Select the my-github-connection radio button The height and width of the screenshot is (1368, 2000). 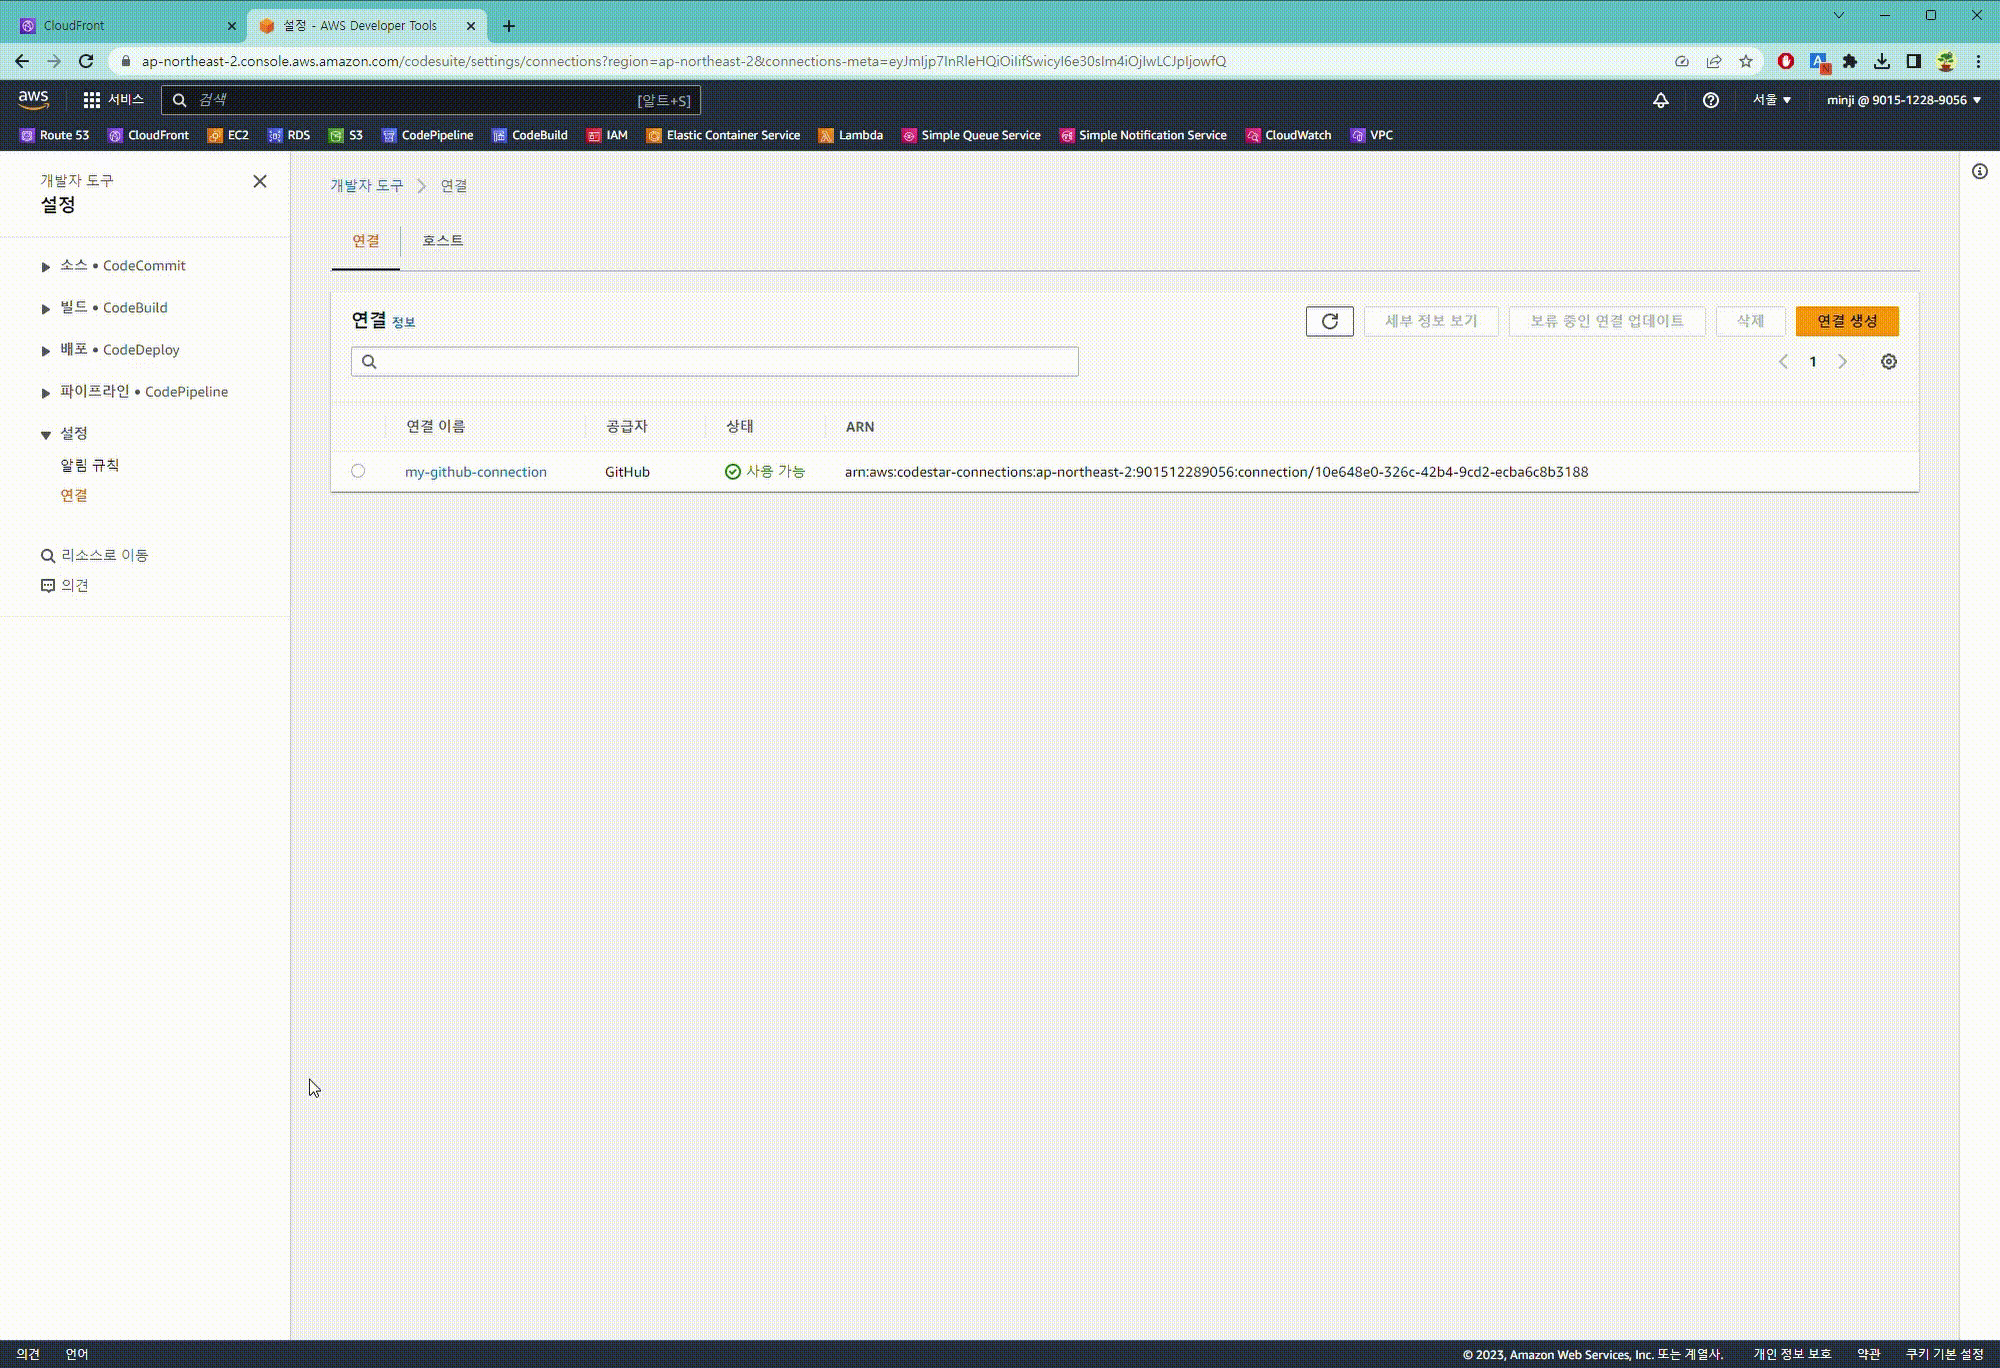(358, 471)
